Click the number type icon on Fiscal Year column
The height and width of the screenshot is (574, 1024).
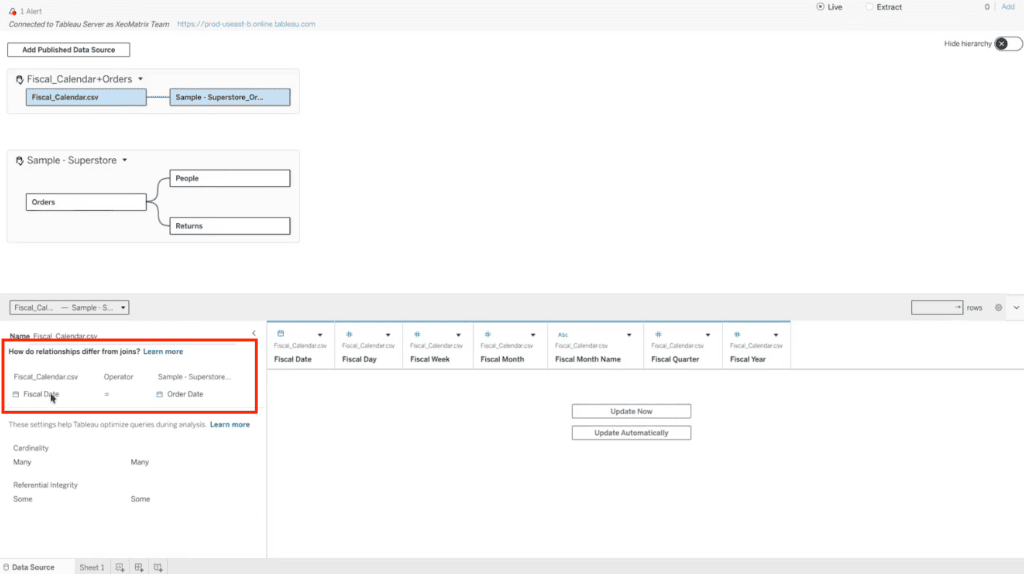click(x=737, y=334)
